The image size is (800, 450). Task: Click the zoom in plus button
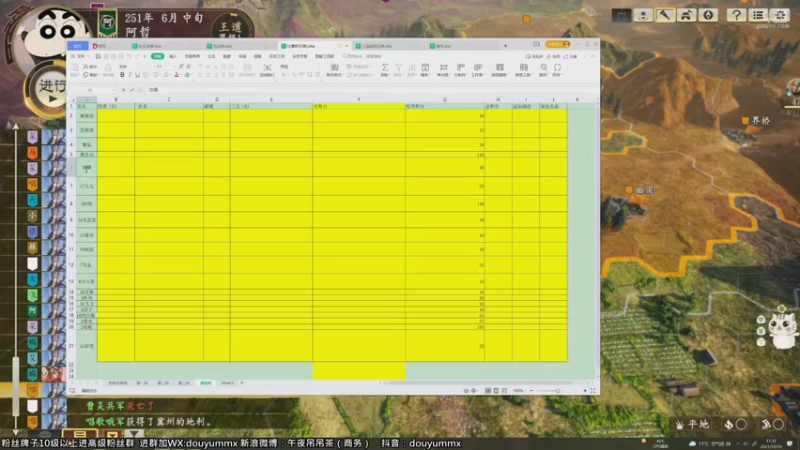click(x=585, y=391)
